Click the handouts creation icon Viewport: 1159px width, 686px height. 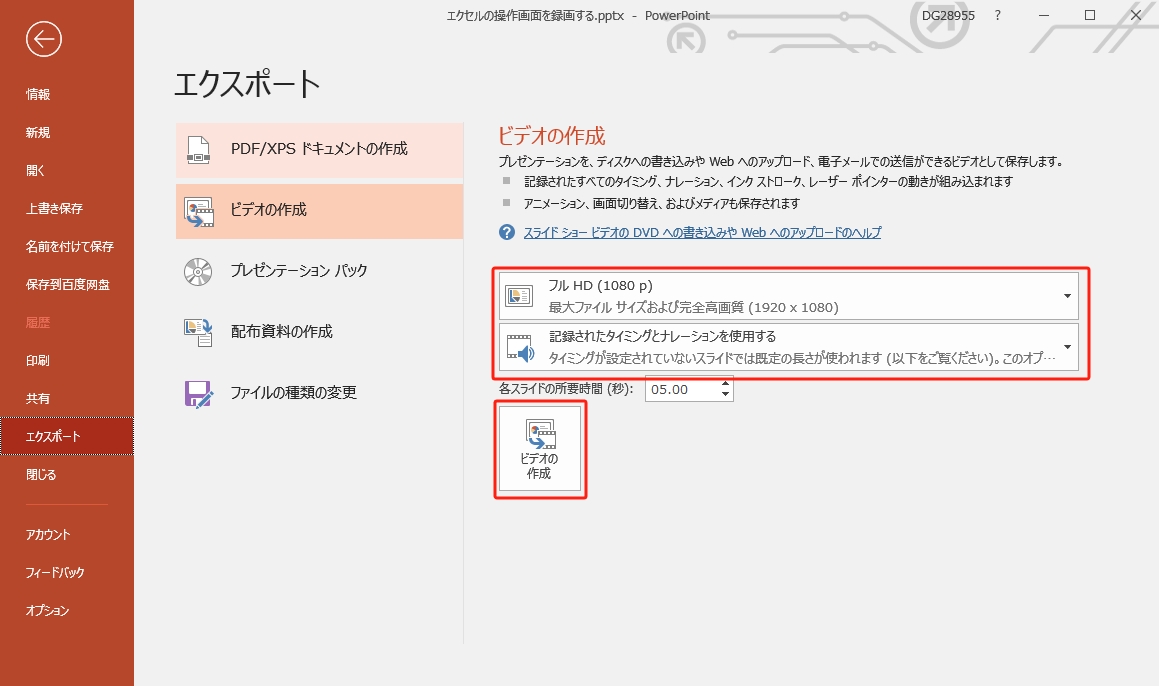(198, 332)
